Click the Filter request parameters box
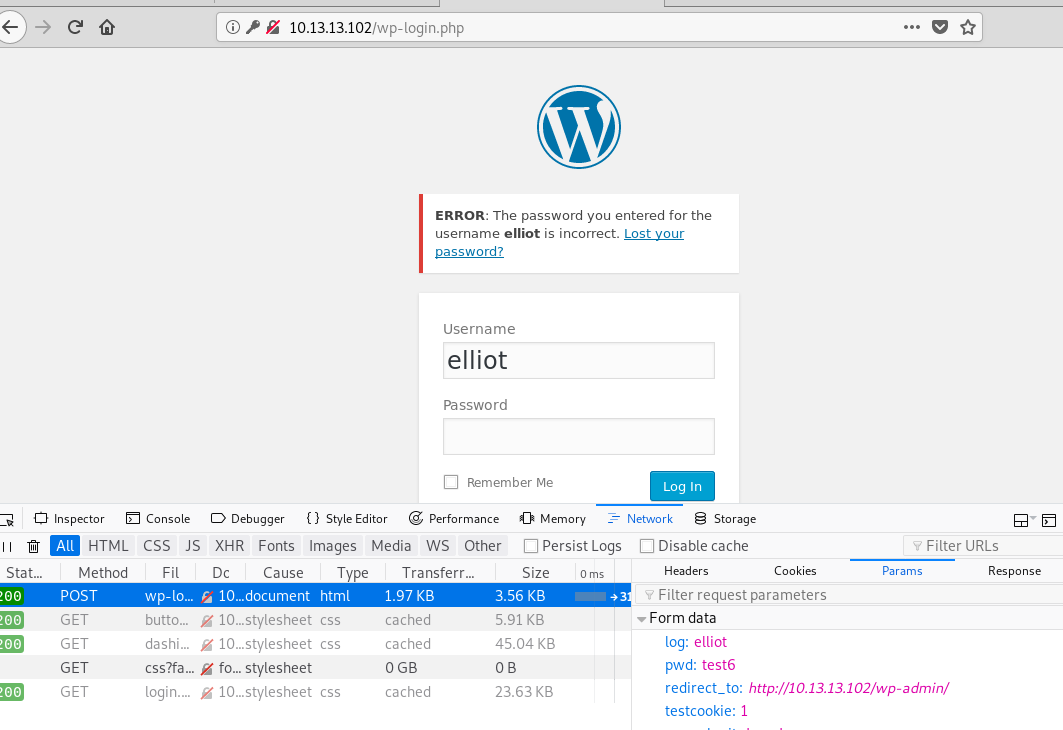Viewport: 1063px width, 730px height. pyautogui.click(x=849, y=594)
